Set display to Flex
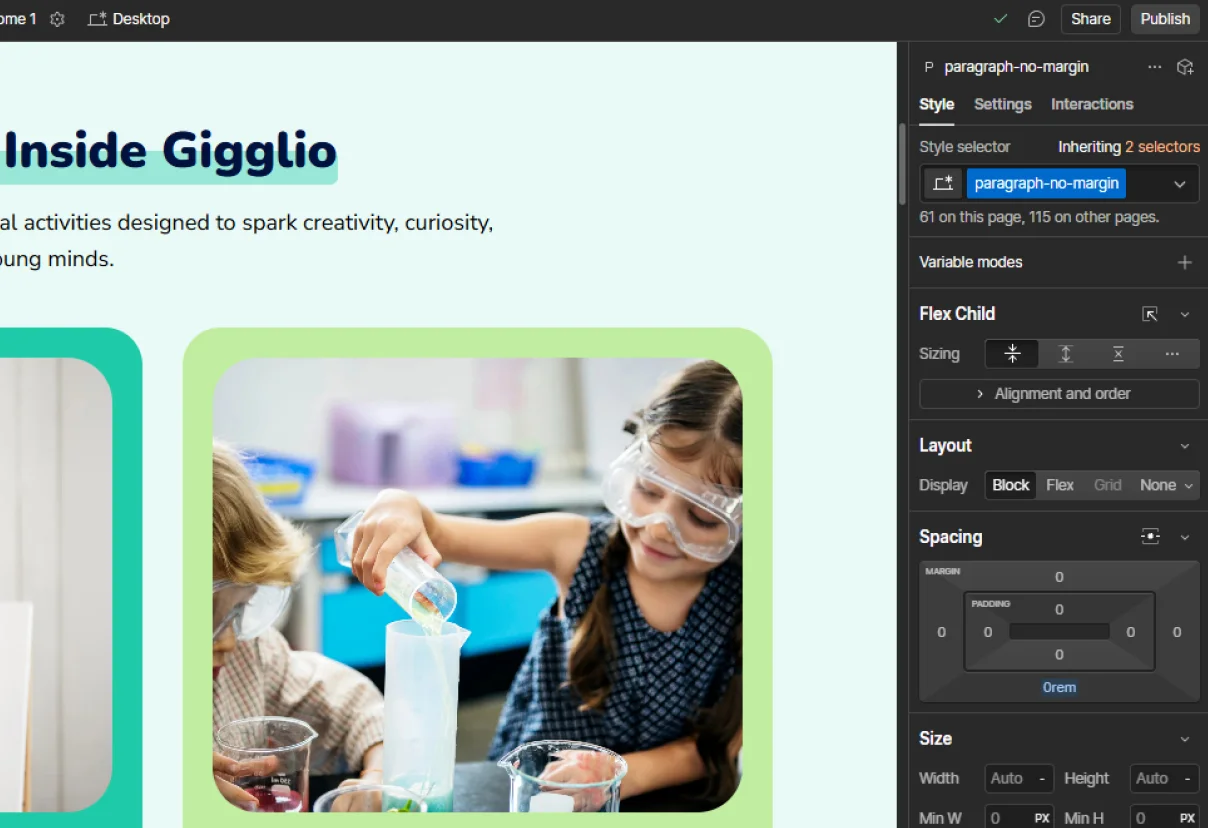1208x828 pixels. (x=1060, y=485)
